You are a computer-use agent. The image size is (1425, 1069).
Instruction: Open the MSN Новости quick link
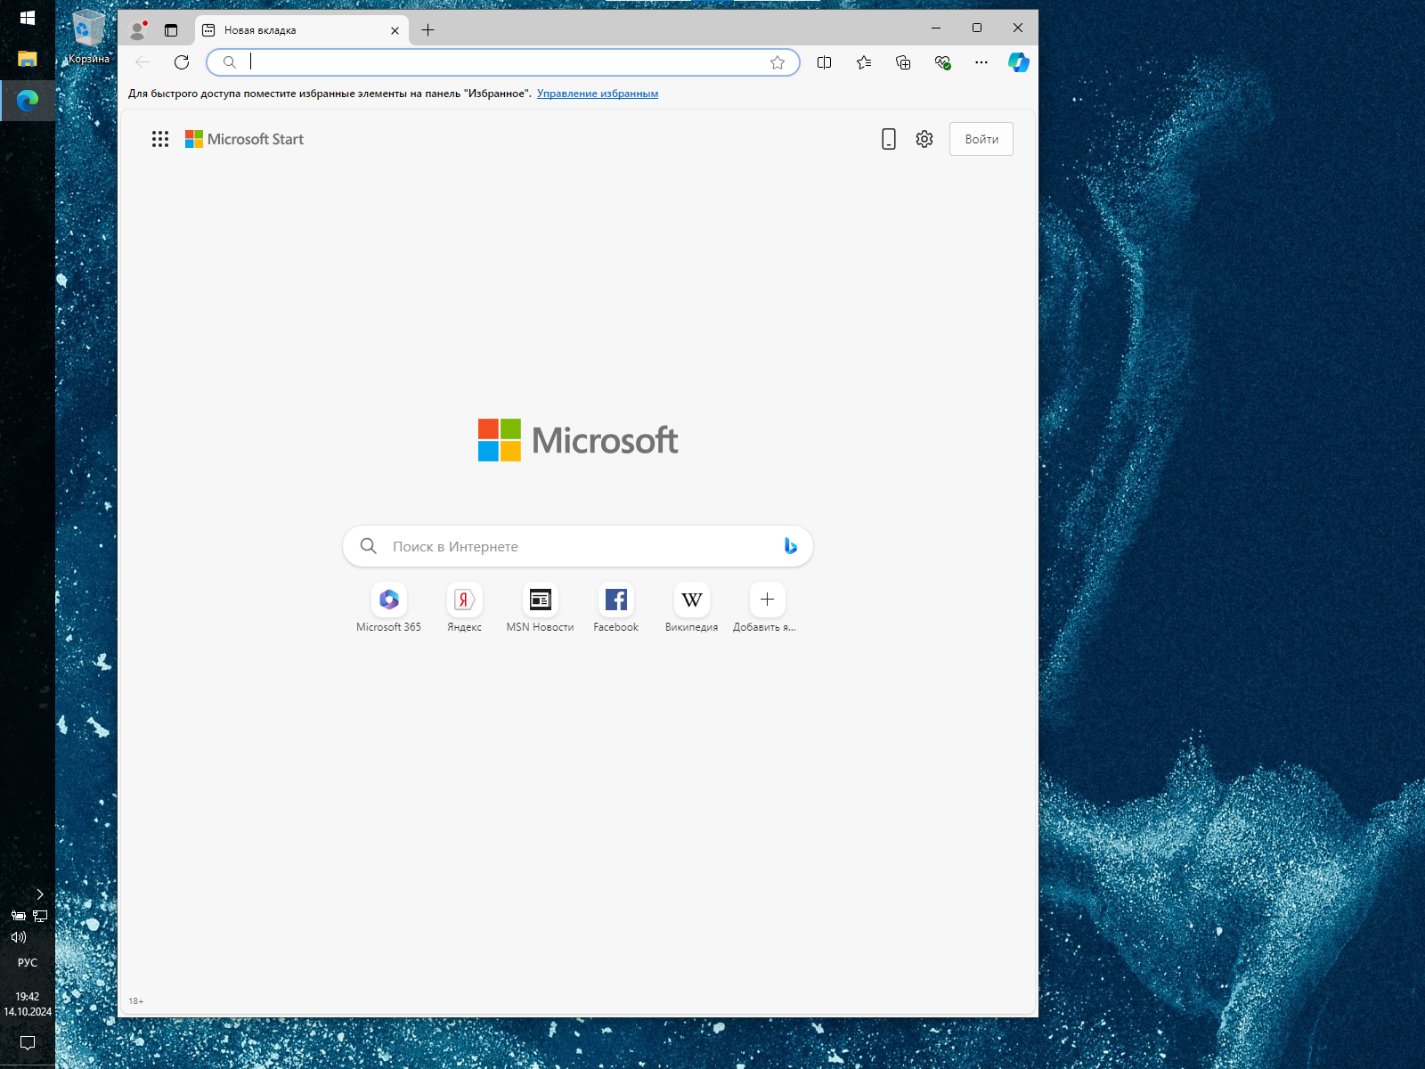[x=540, y=608]
